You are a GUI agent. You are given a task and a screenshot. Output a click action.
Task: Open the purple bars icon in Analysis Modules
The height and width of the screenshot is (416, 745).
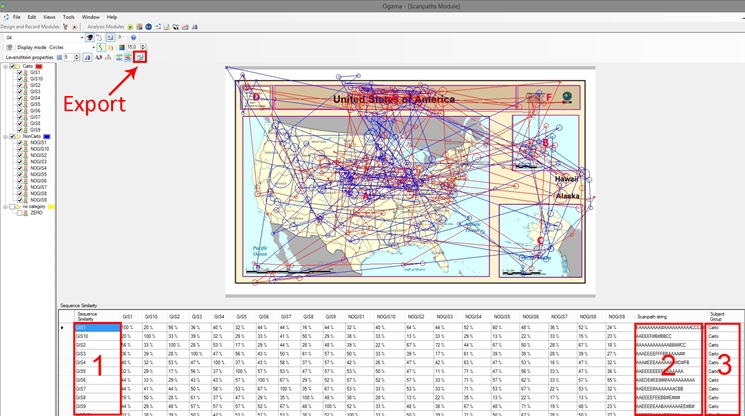194,27
